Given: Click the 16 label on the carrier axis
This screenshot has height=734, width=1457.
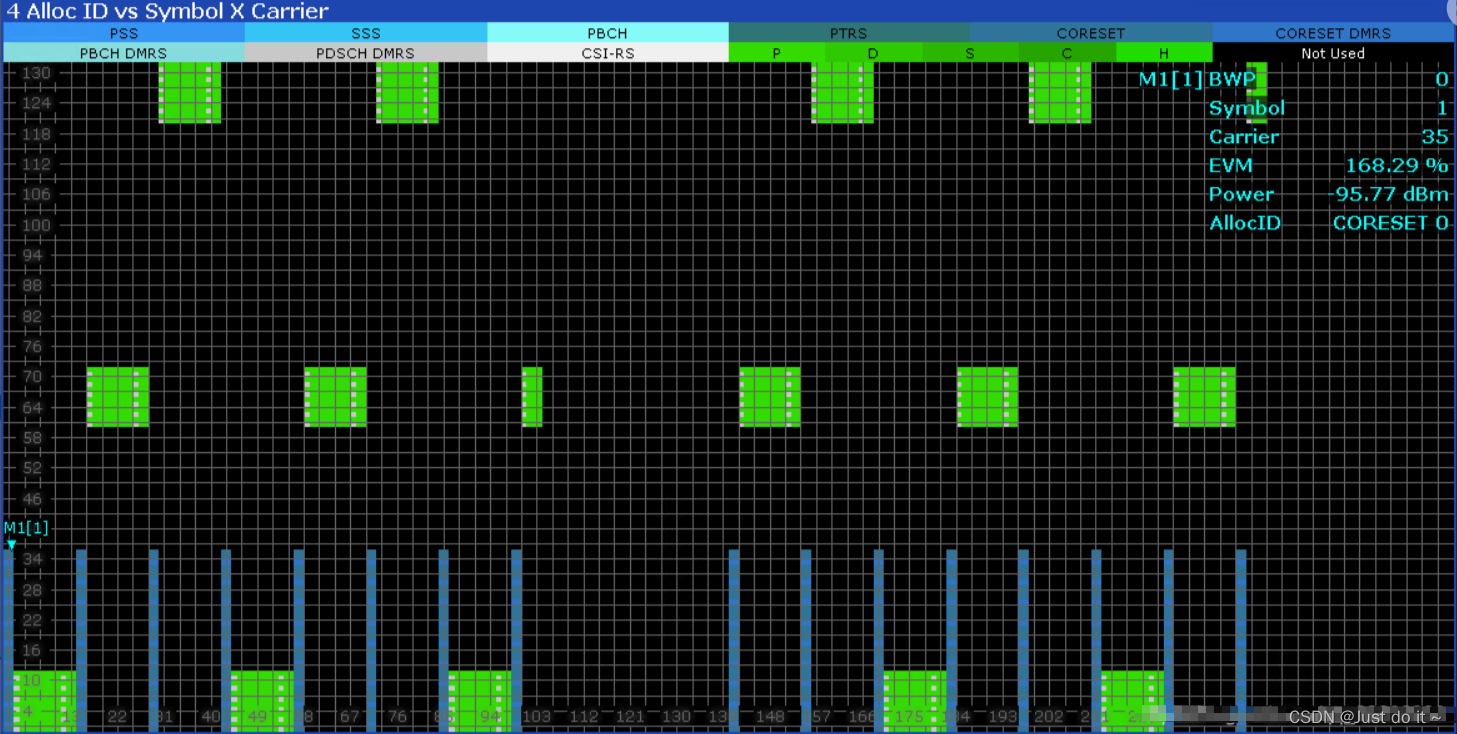Looking at the screenshot, I should (x=33, y=650).
